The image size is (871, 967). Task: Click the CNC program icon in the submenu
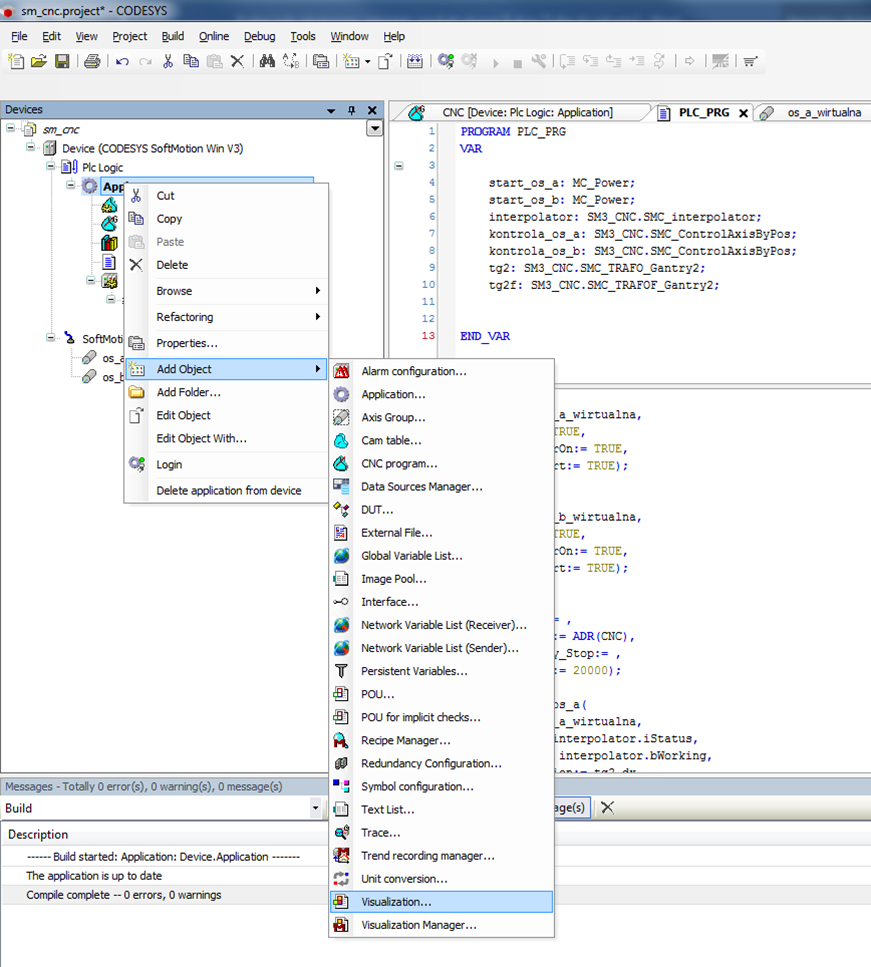point(341,464)
